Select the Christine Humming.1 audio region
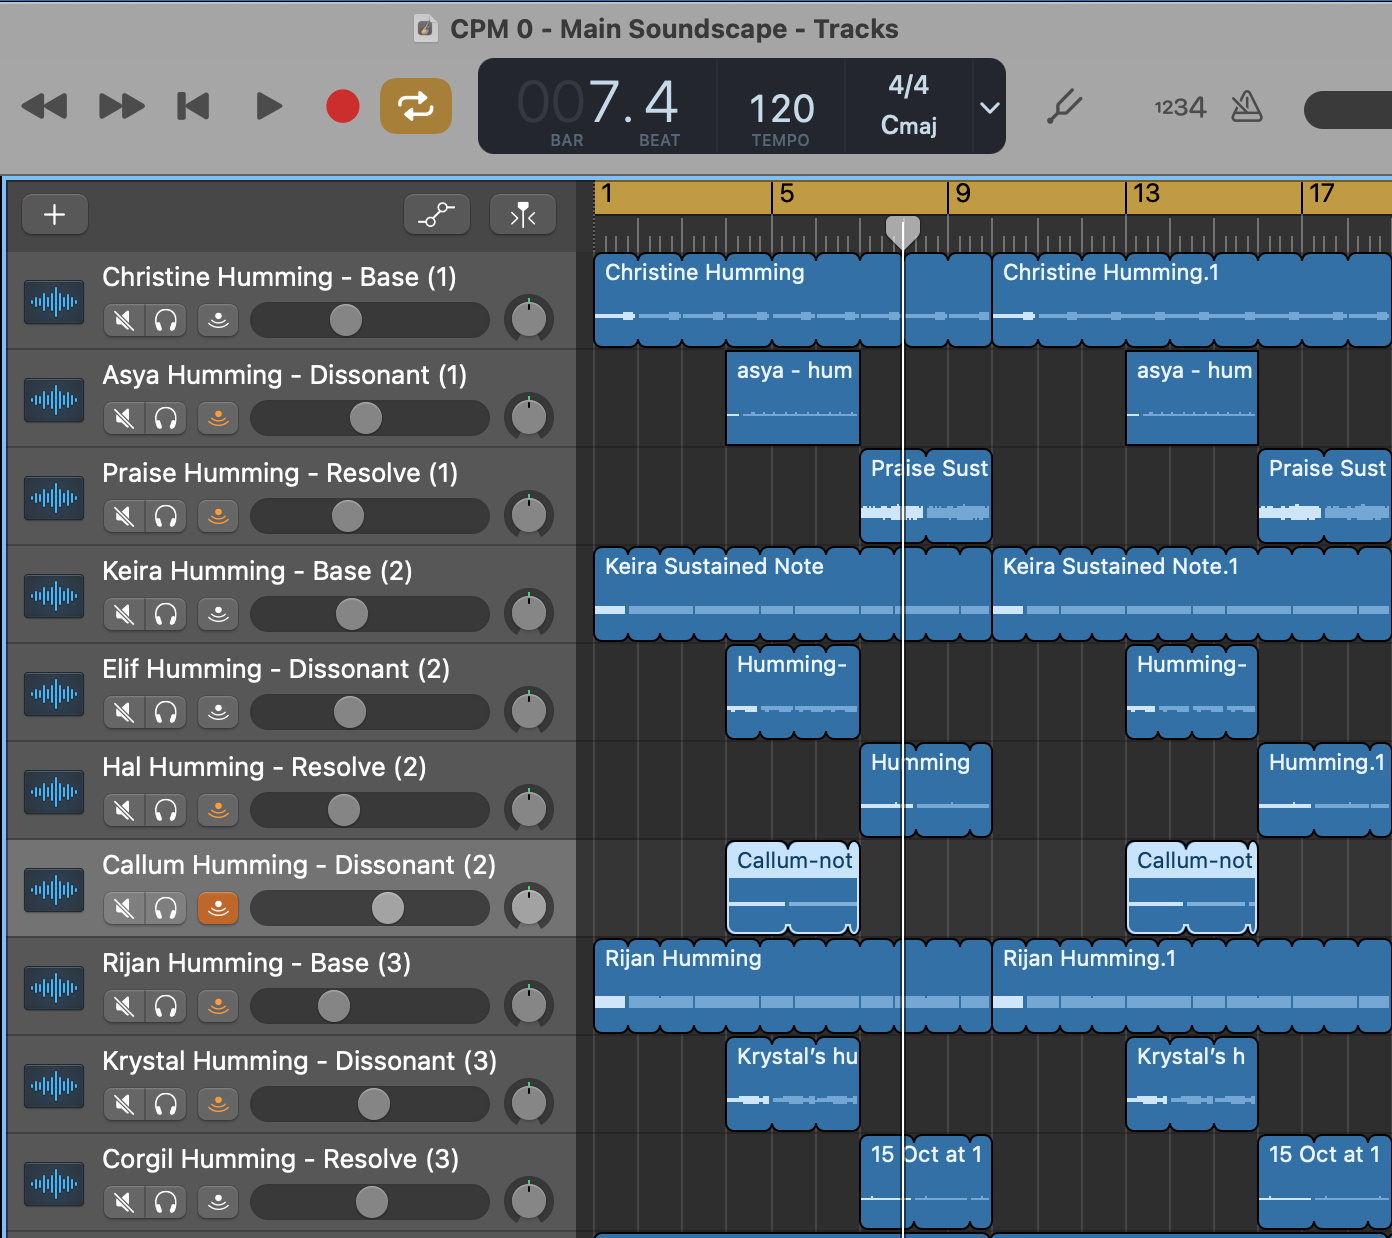1392x1238 pixels. click(1192, 300)
